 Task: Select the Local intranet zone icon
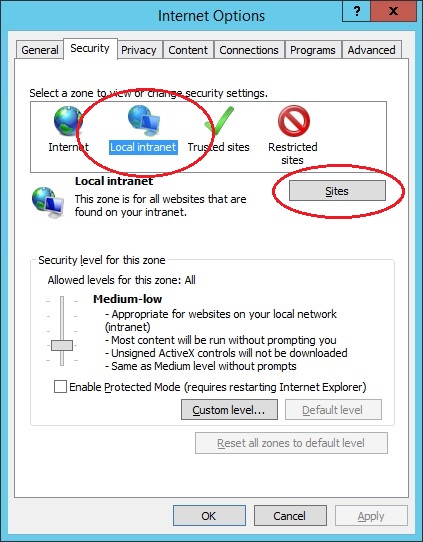click(x=144, y=120)
